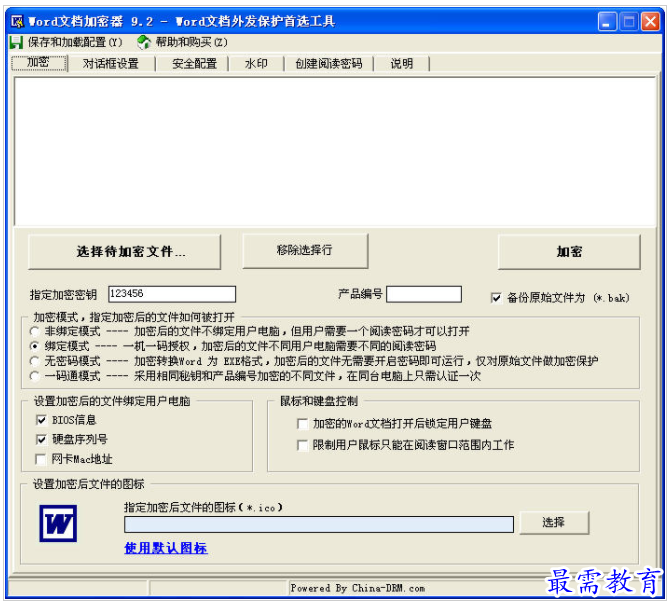This screenshot has height=613, width=669.
Task: Close the Word文档加密器 window
Action: [651, 21]
